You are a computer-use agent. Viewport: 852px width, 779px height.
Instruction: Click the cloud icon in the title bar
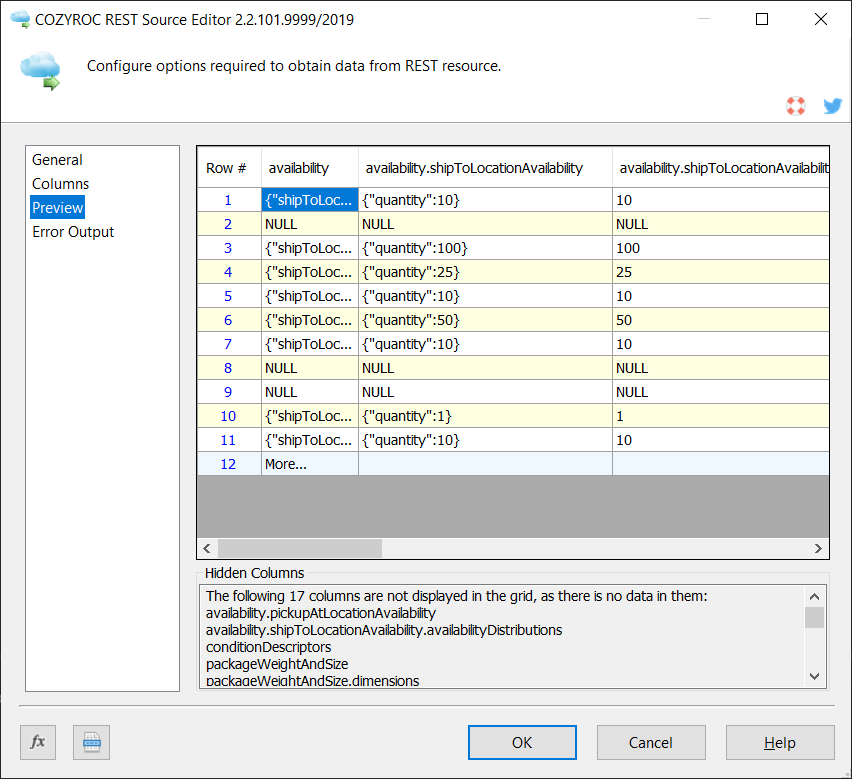click(x=20, y=20)
